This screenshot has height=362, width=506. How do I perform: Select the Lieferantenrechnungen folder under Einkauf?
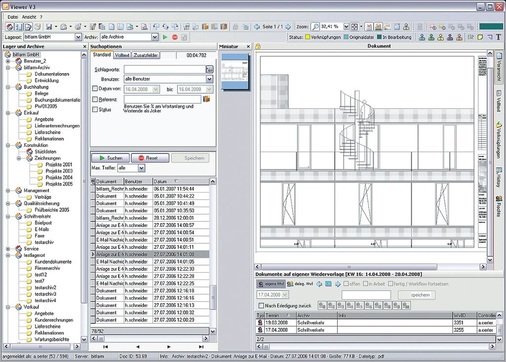tap(57, 126)
